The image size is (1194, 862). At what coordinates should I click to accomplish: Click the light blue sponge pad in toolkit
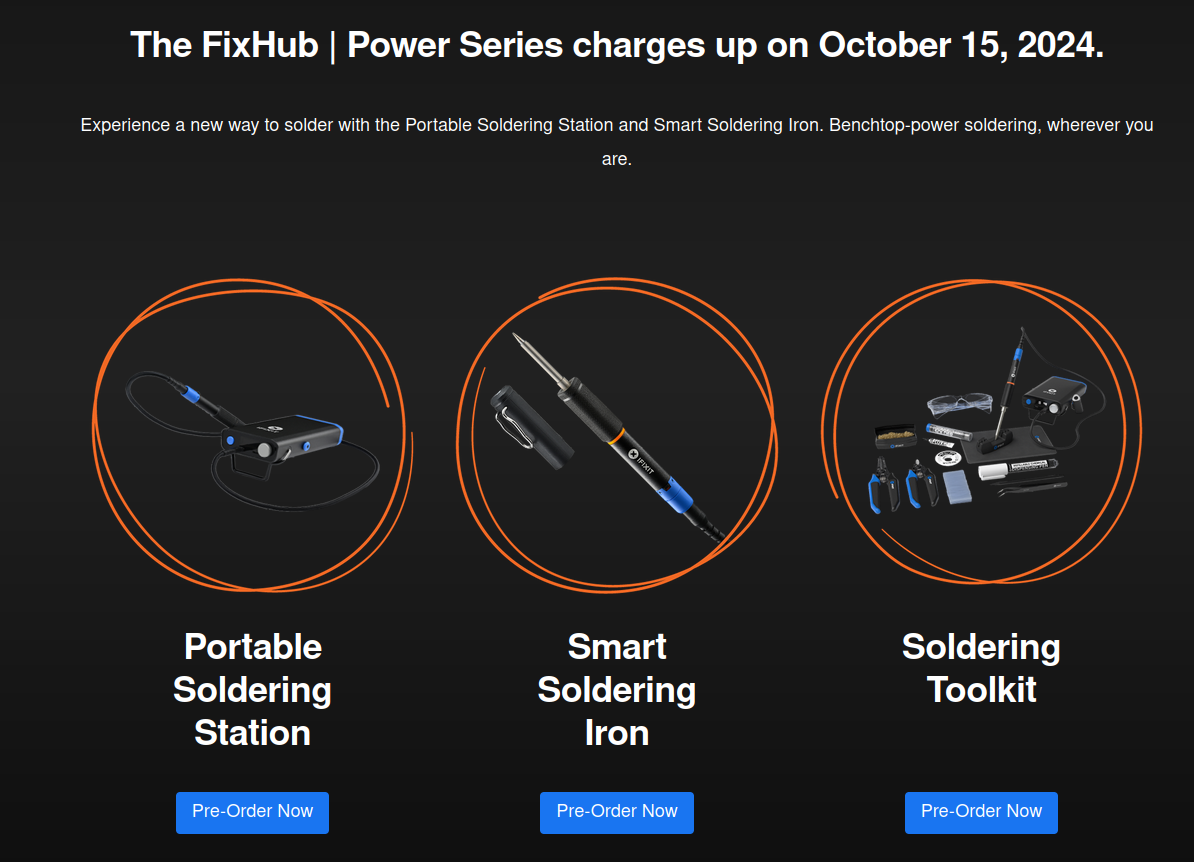point(957,487)
